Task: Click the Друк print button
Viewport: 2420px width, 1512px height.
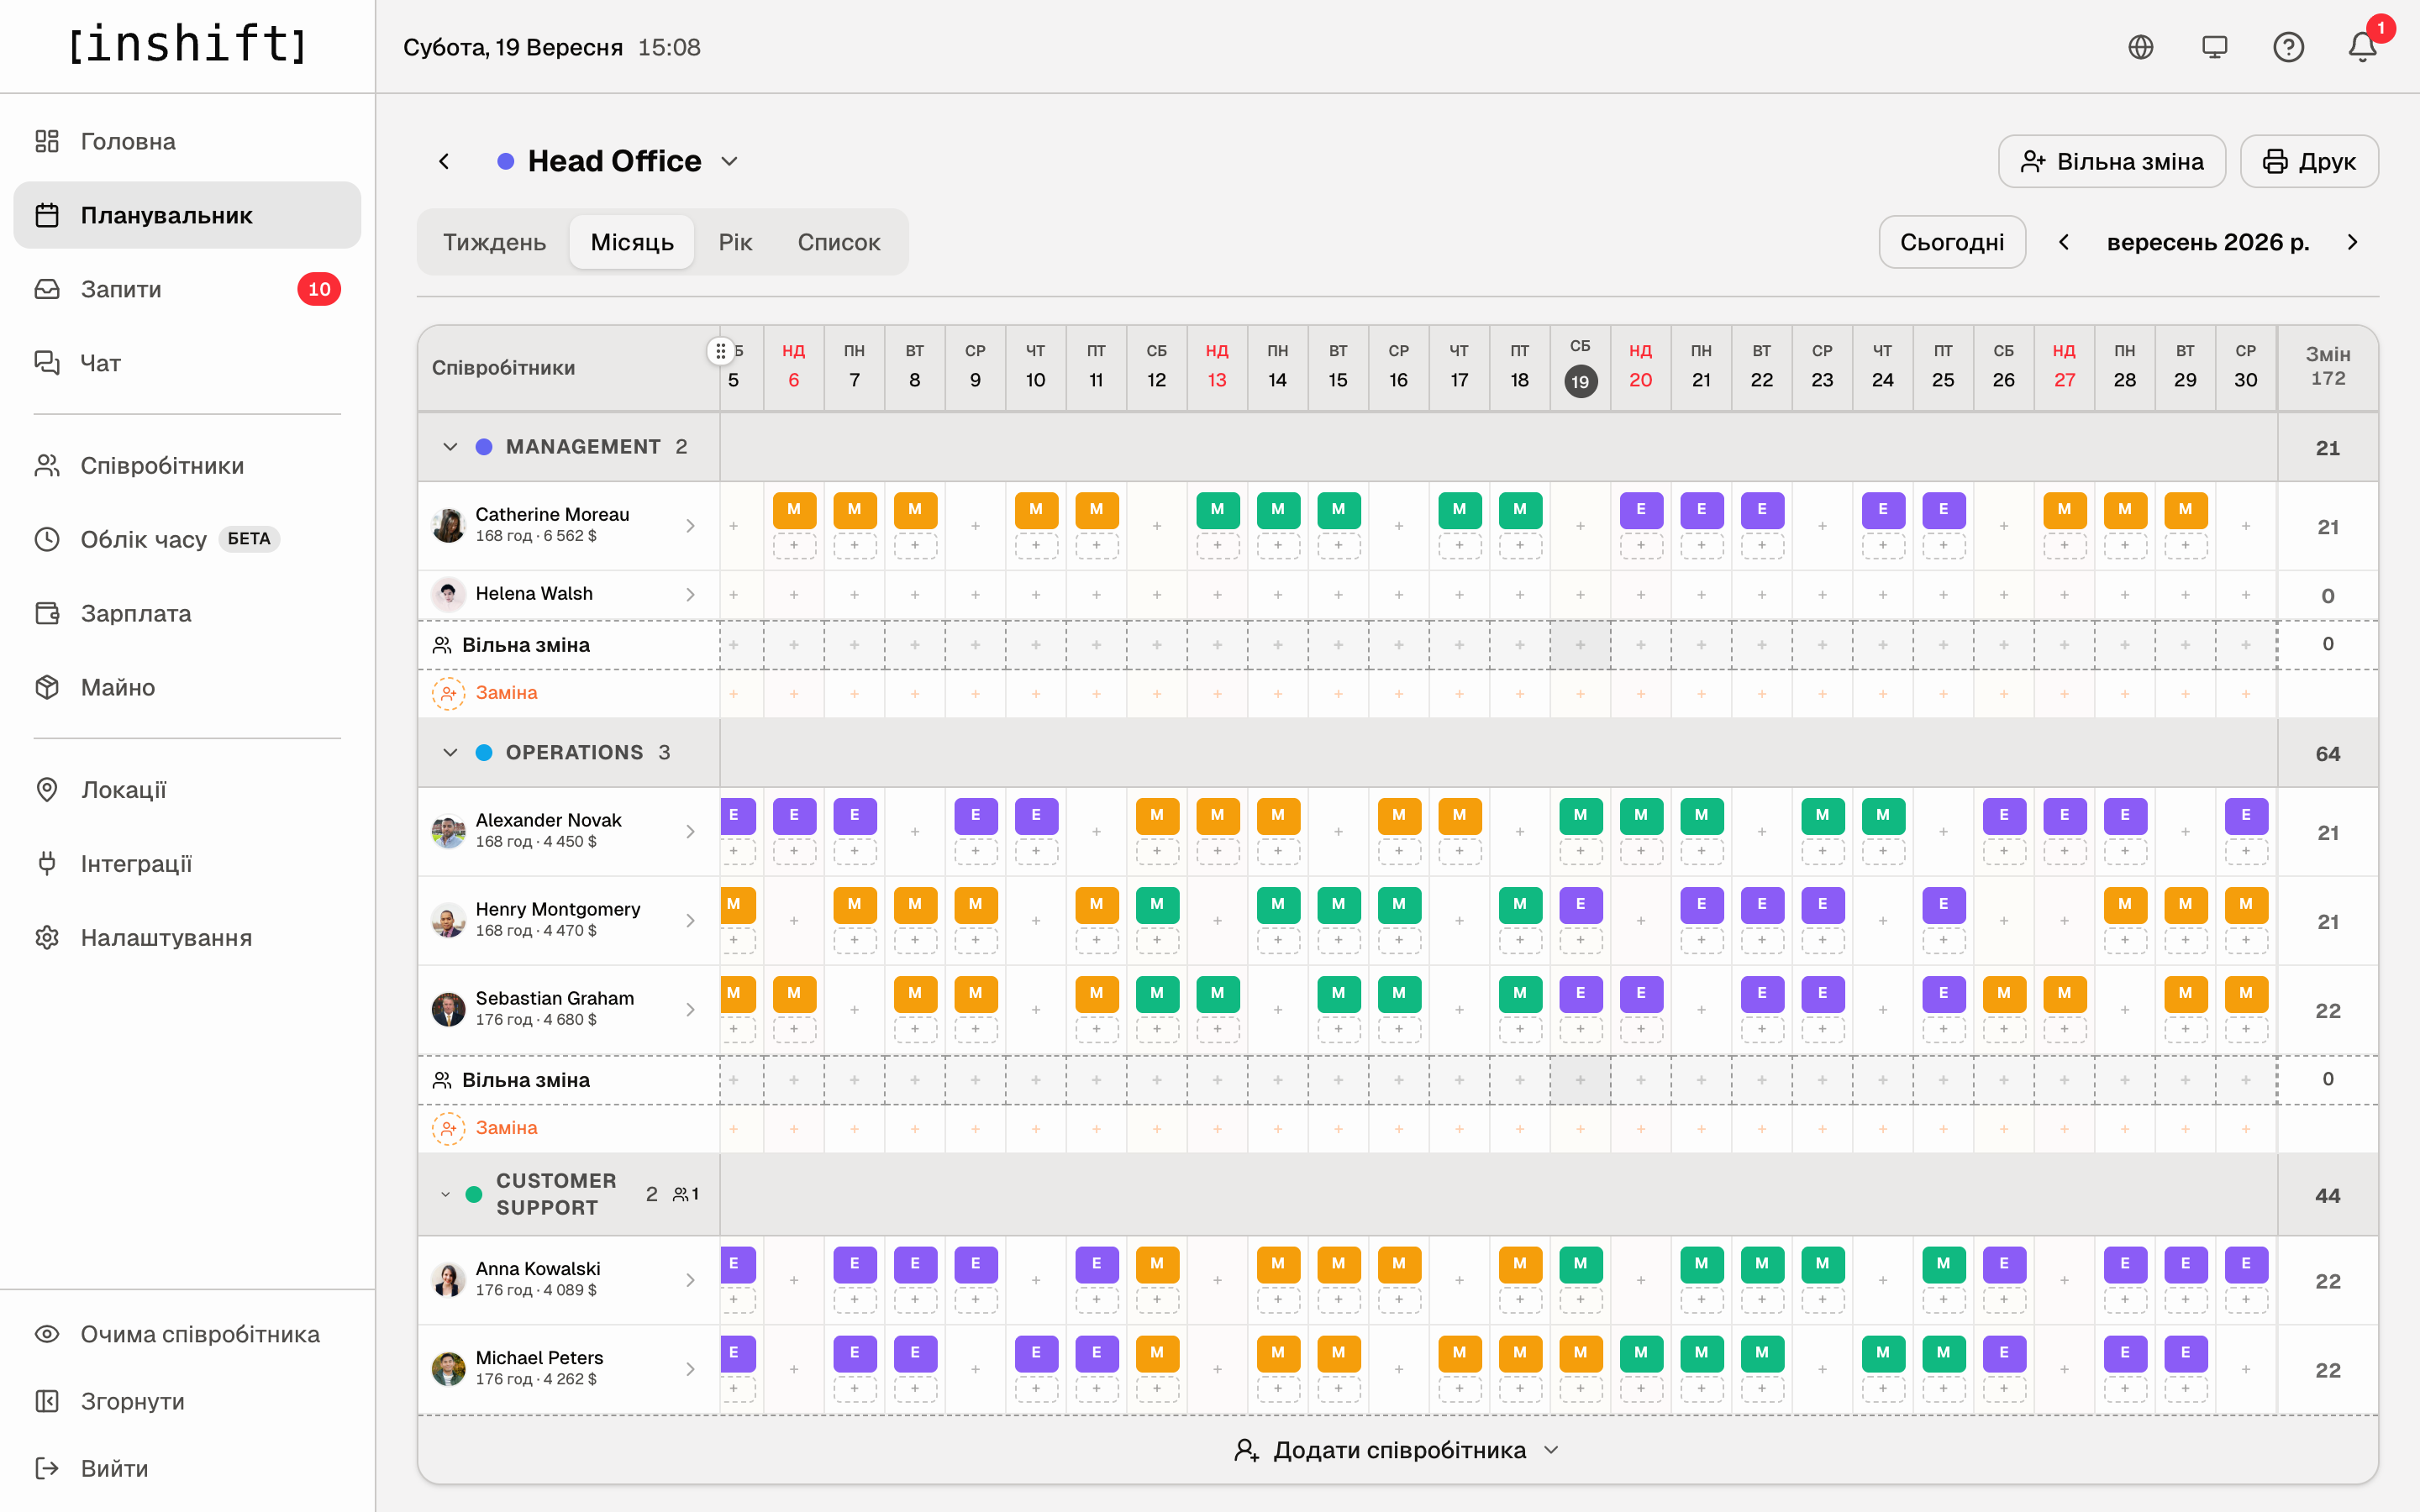Action: [x=2309, y=161]
